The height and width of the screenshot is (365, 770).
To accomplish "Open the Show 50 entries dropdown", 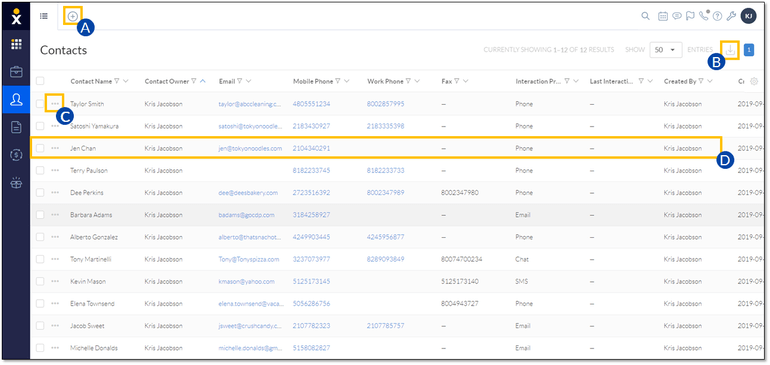I will click(665, 50).
